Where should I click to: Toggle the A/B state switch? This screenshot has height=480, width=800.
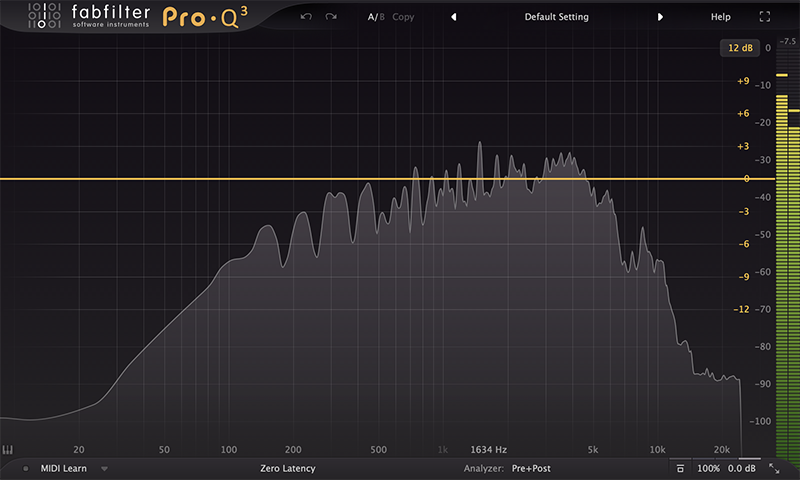(375, 17)
